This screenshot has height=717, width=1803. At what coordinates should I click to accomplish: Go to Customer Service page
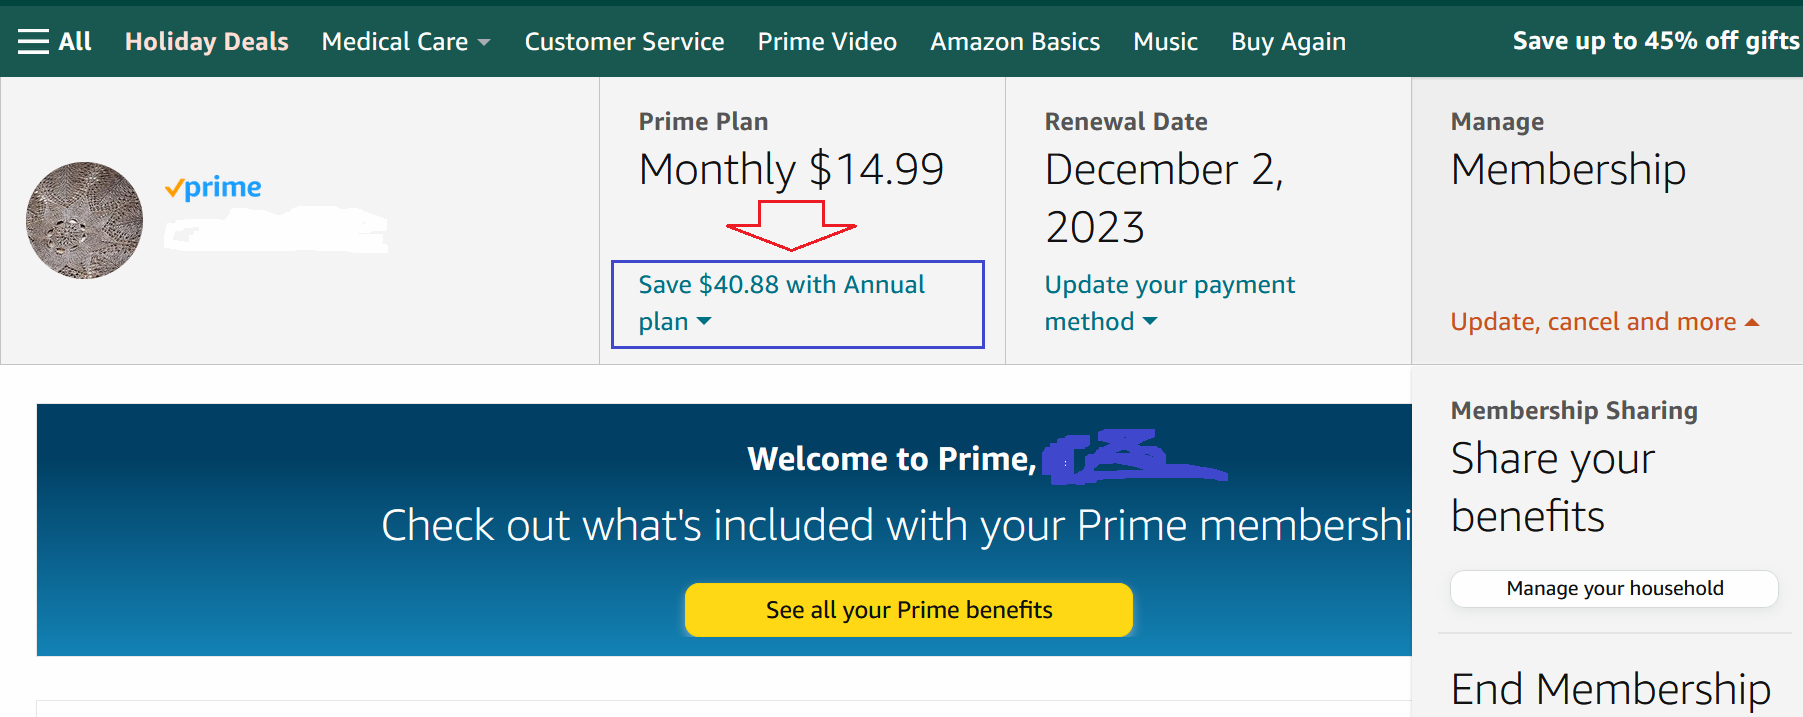624,41
